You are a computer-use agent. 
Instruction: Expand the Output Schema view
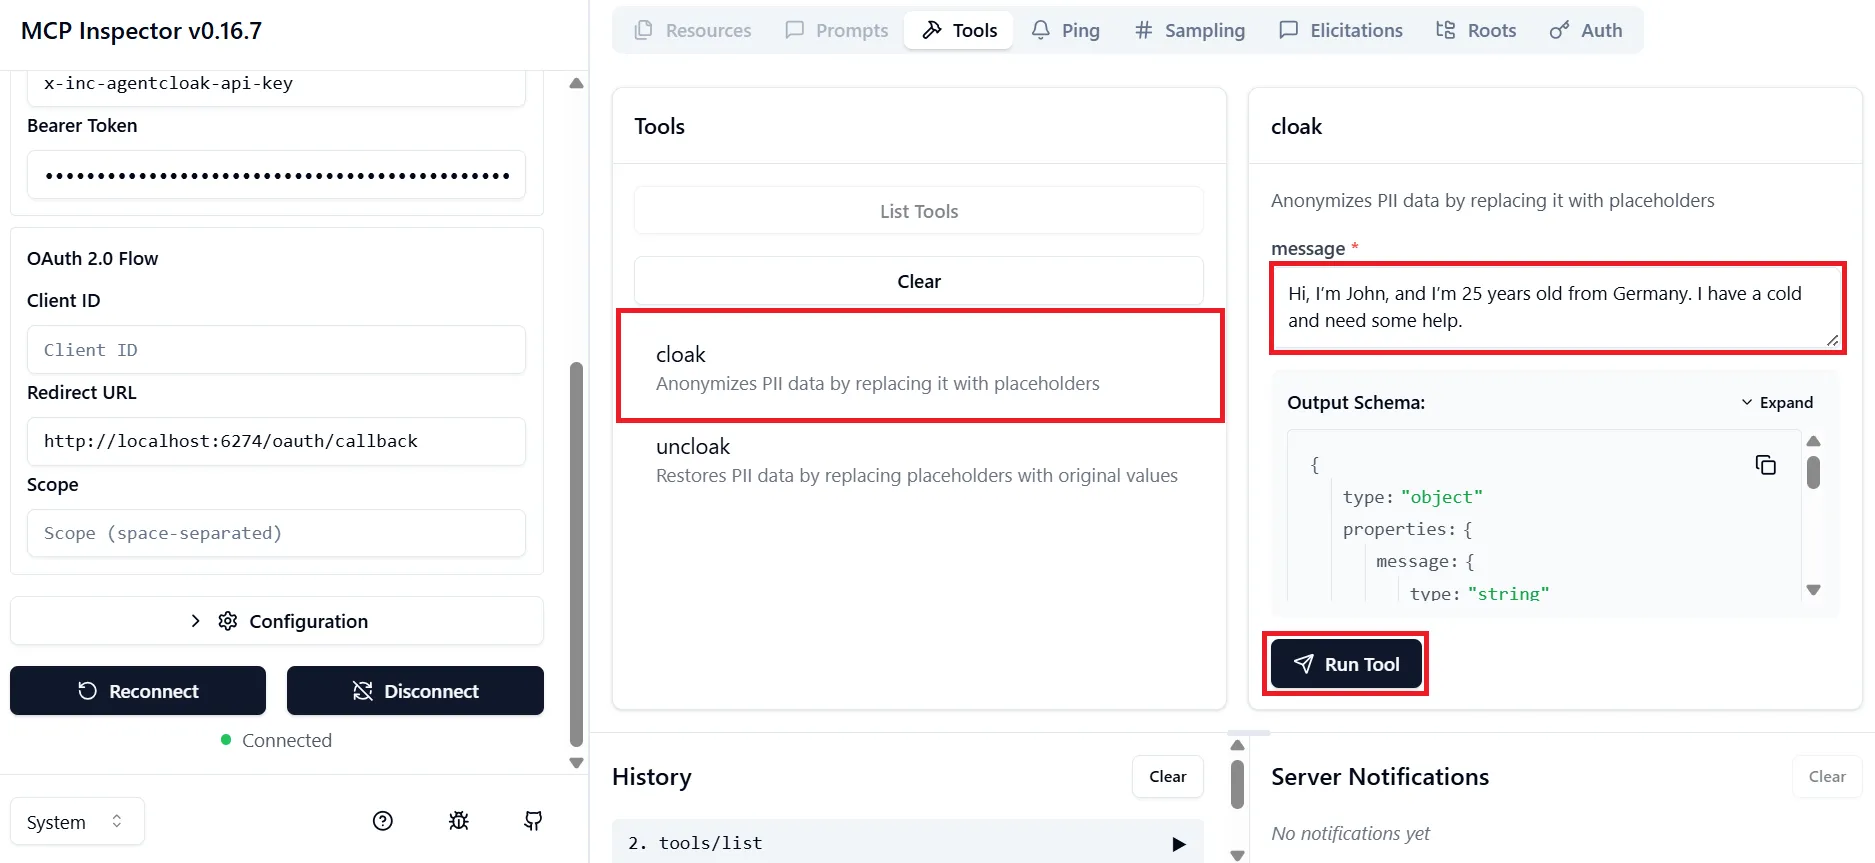[1777, 402]
